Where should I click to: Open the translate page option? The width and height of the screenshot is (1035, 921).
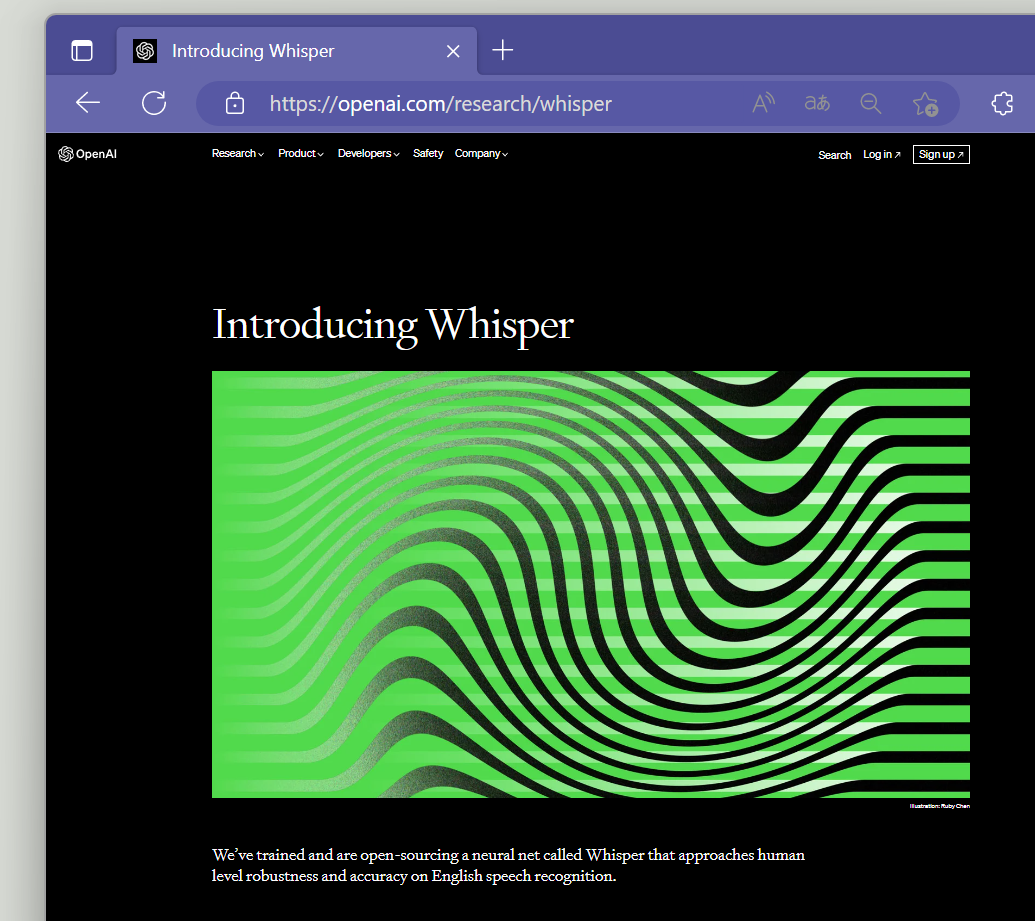[x=817, y=103]
